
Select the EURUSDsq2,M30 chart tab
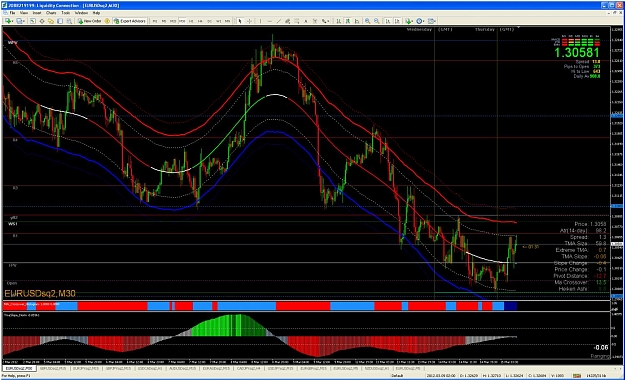(x=18, y=368)
